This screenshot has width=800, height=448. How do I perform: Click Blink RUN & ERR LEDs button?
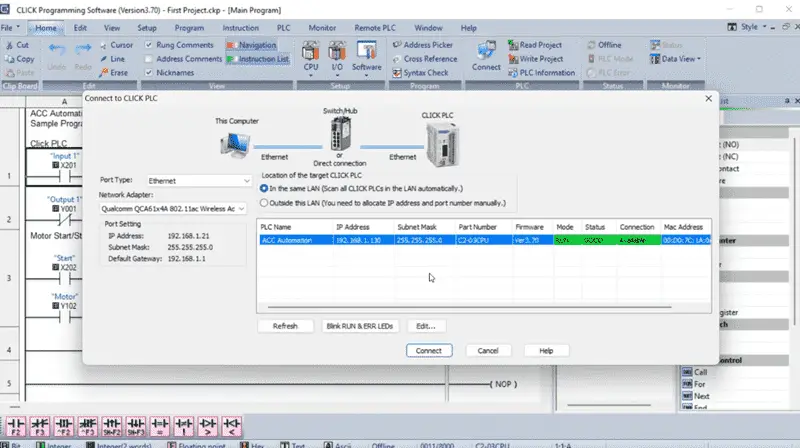click(360, 326)
